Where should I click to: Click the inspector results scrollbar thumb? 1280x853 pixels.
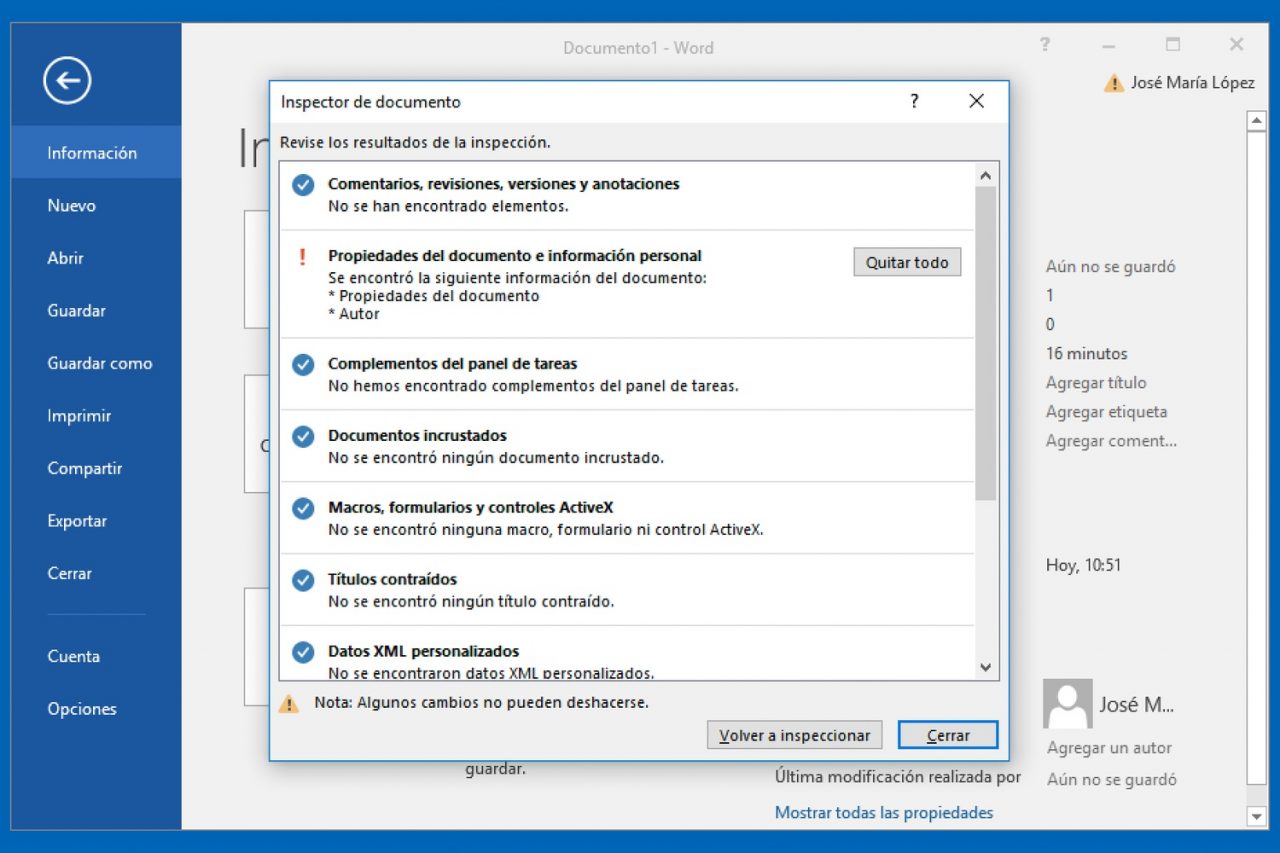[x=986, y=343]
